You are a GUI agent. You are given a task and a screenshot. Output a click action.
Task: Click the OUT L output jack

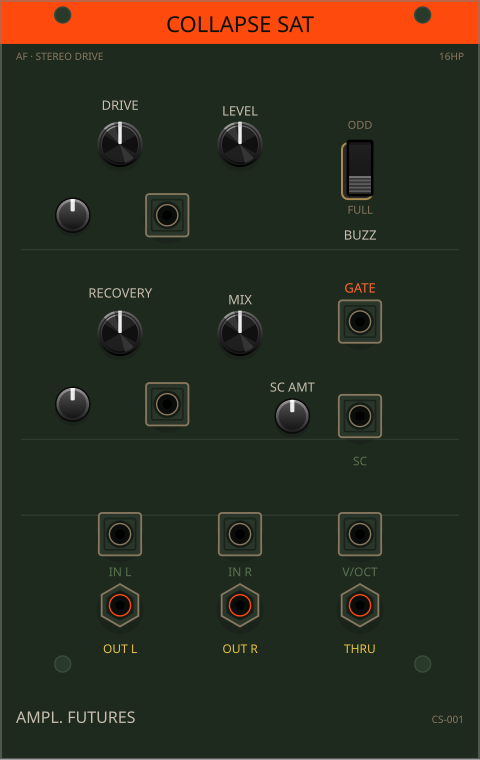[x=120, y=605]
